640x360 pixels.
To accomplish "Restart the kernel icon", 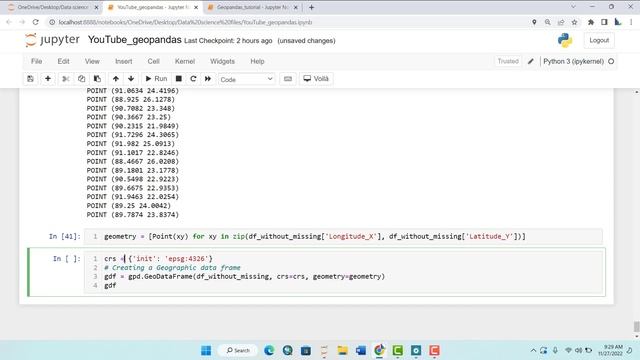I will (x=193, y=79).
